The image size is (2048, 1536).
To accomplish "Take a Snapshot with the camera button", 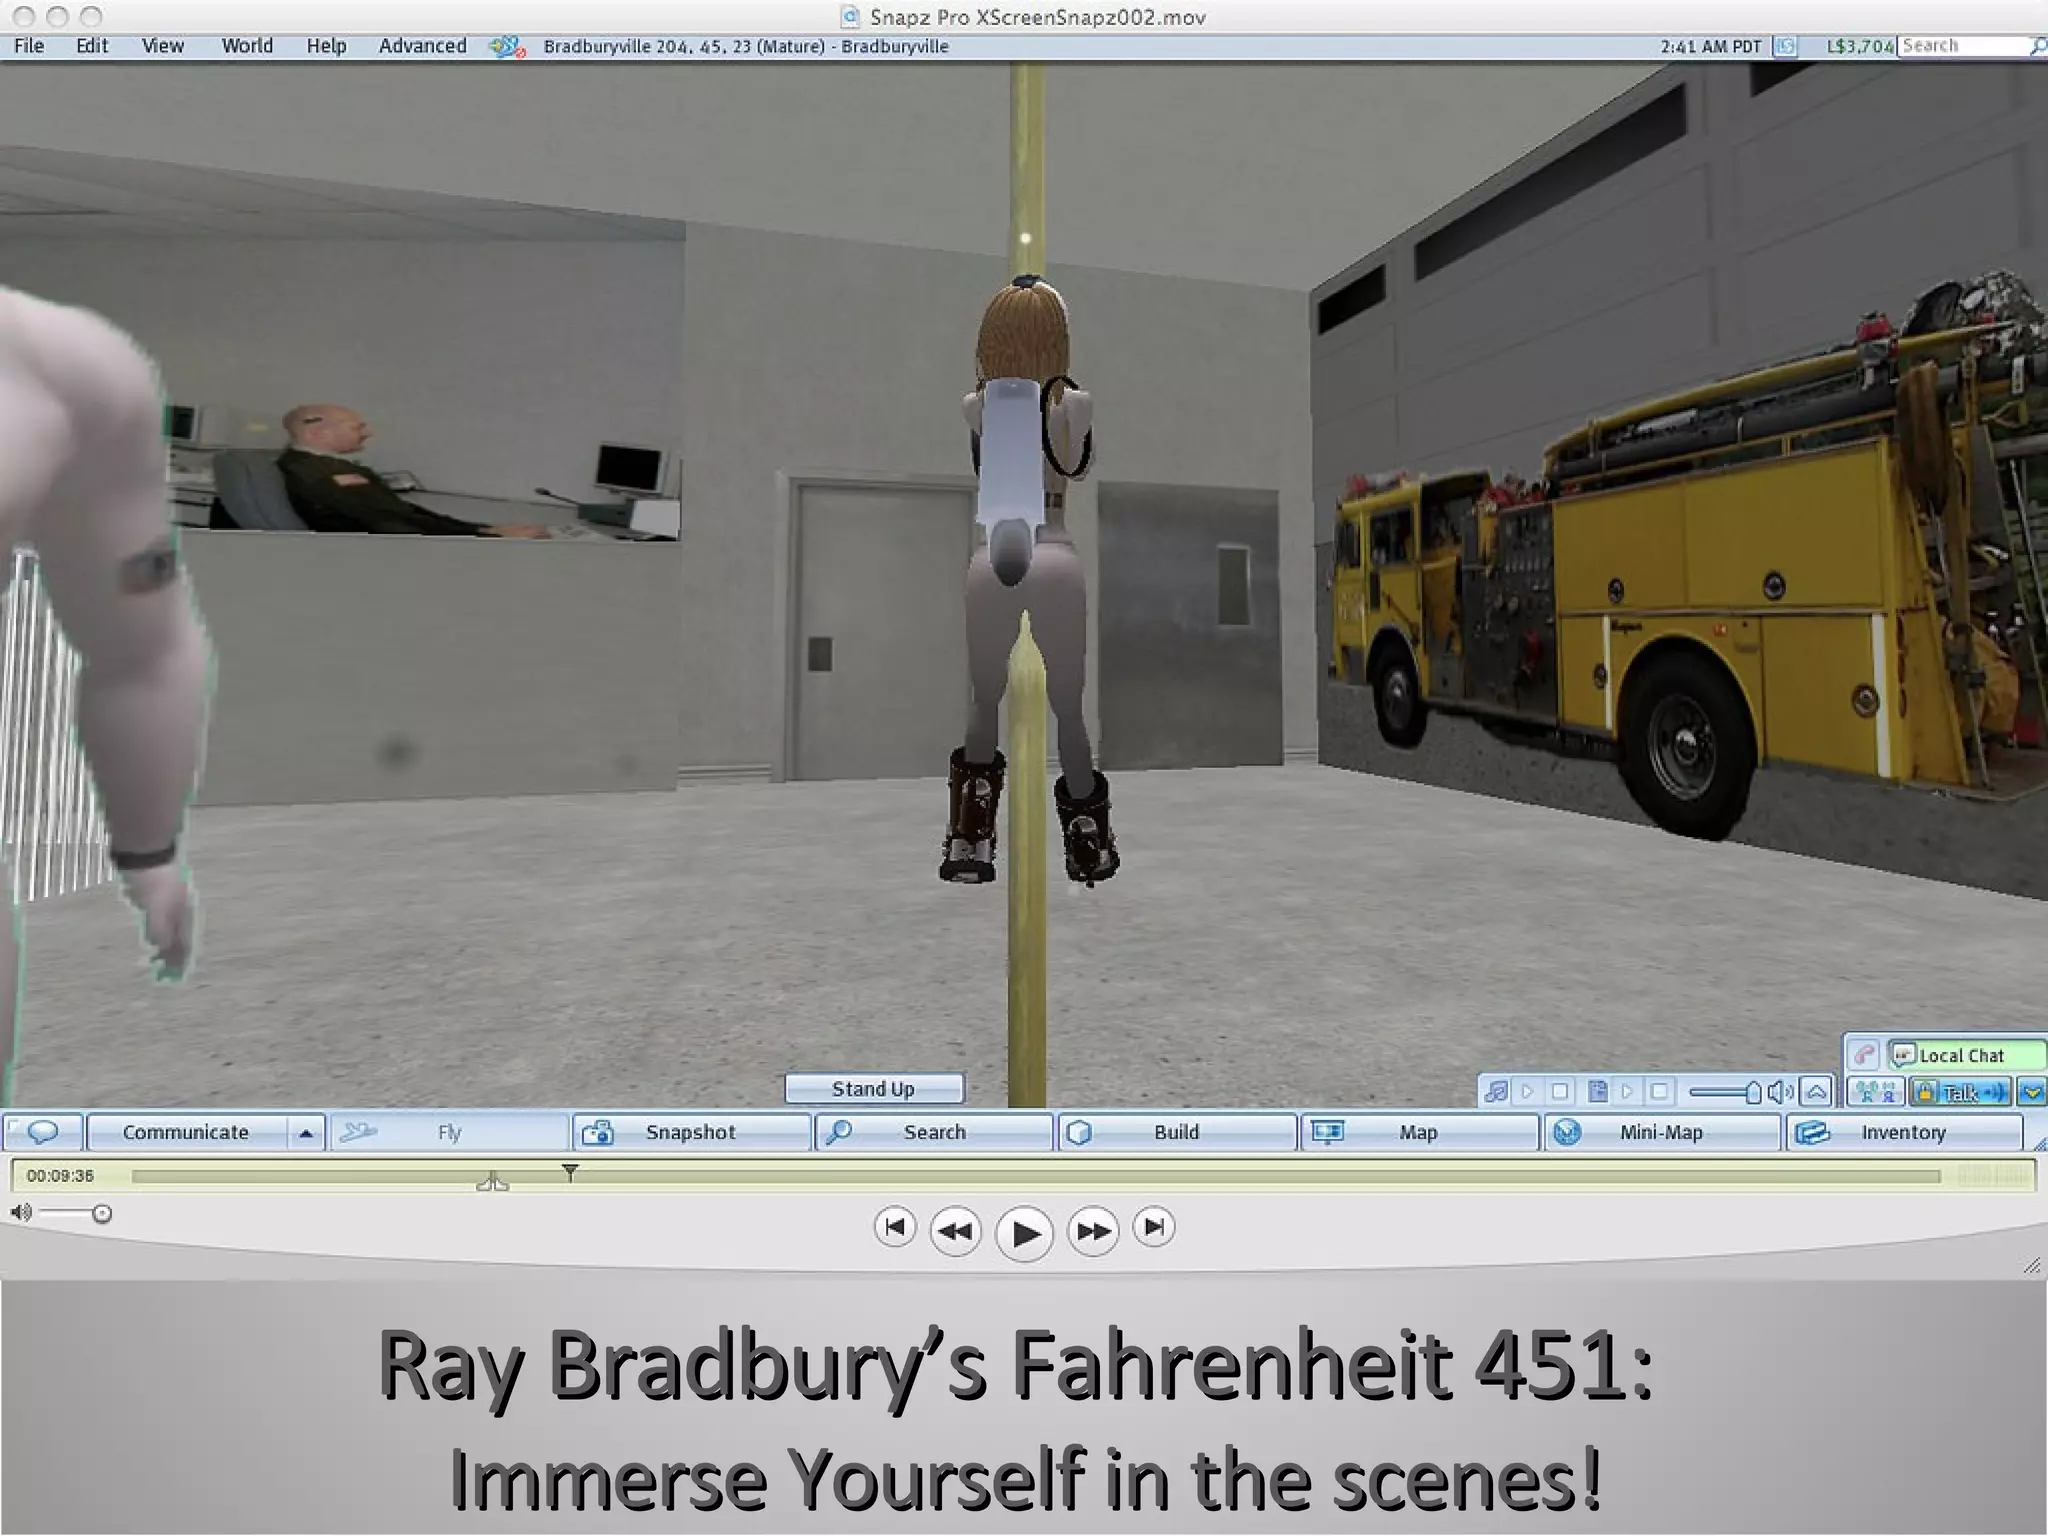I will pos(691,1132).
